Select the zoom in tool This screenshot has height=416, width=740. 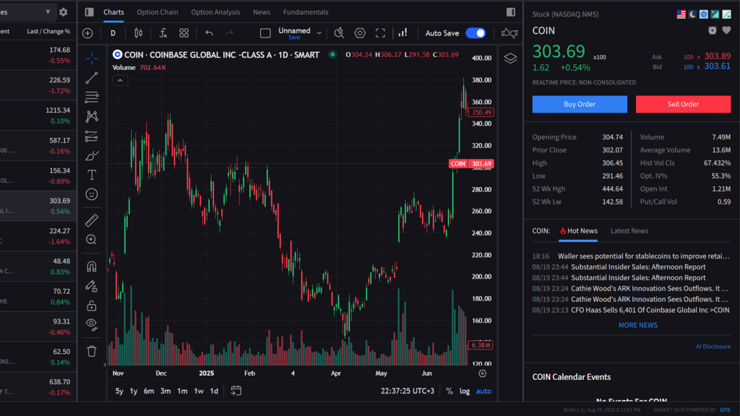(x=92, y=240)
